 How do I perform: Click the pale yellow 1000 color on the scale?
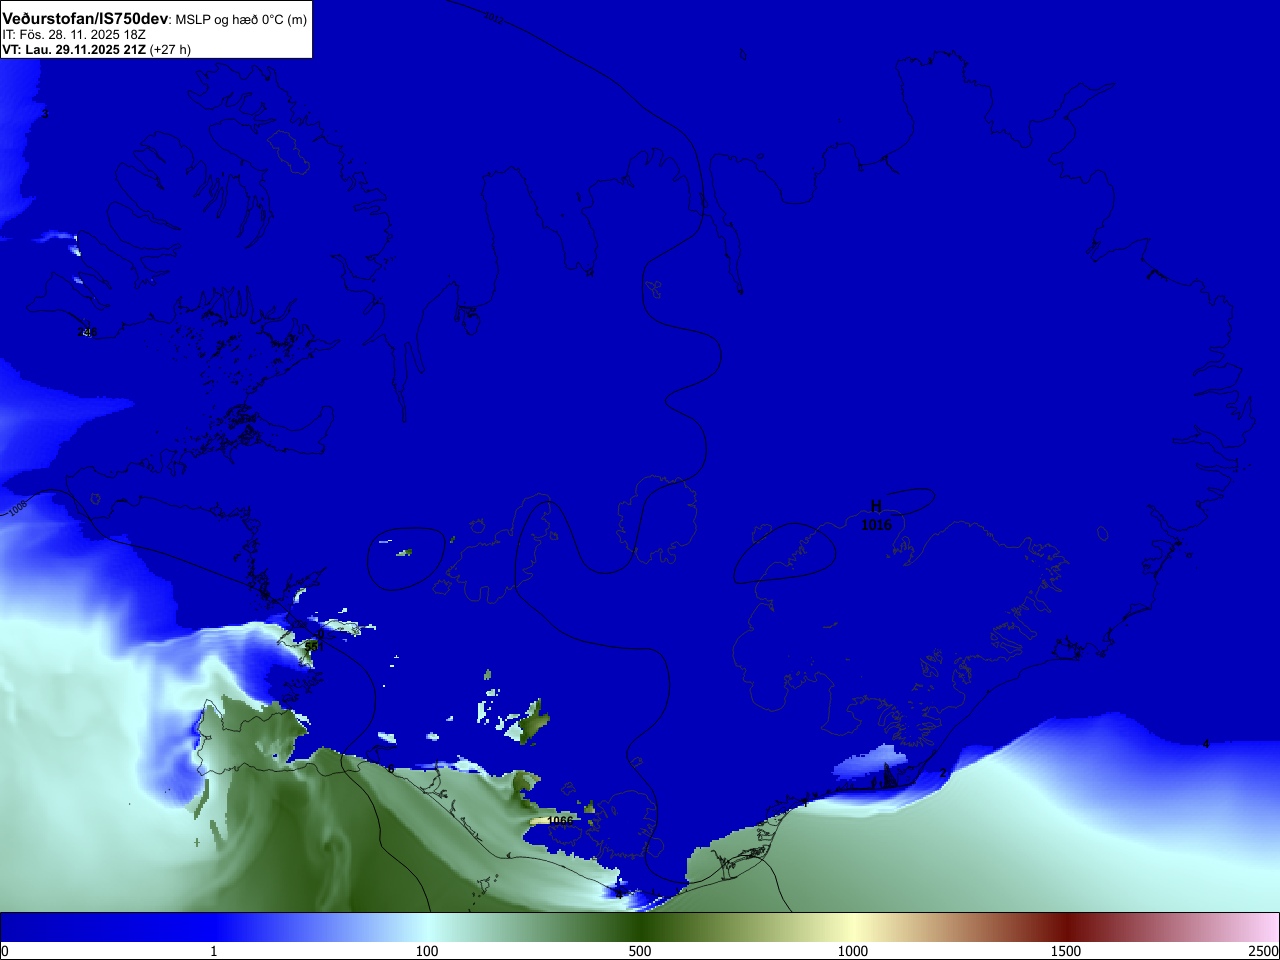point(853,927)
